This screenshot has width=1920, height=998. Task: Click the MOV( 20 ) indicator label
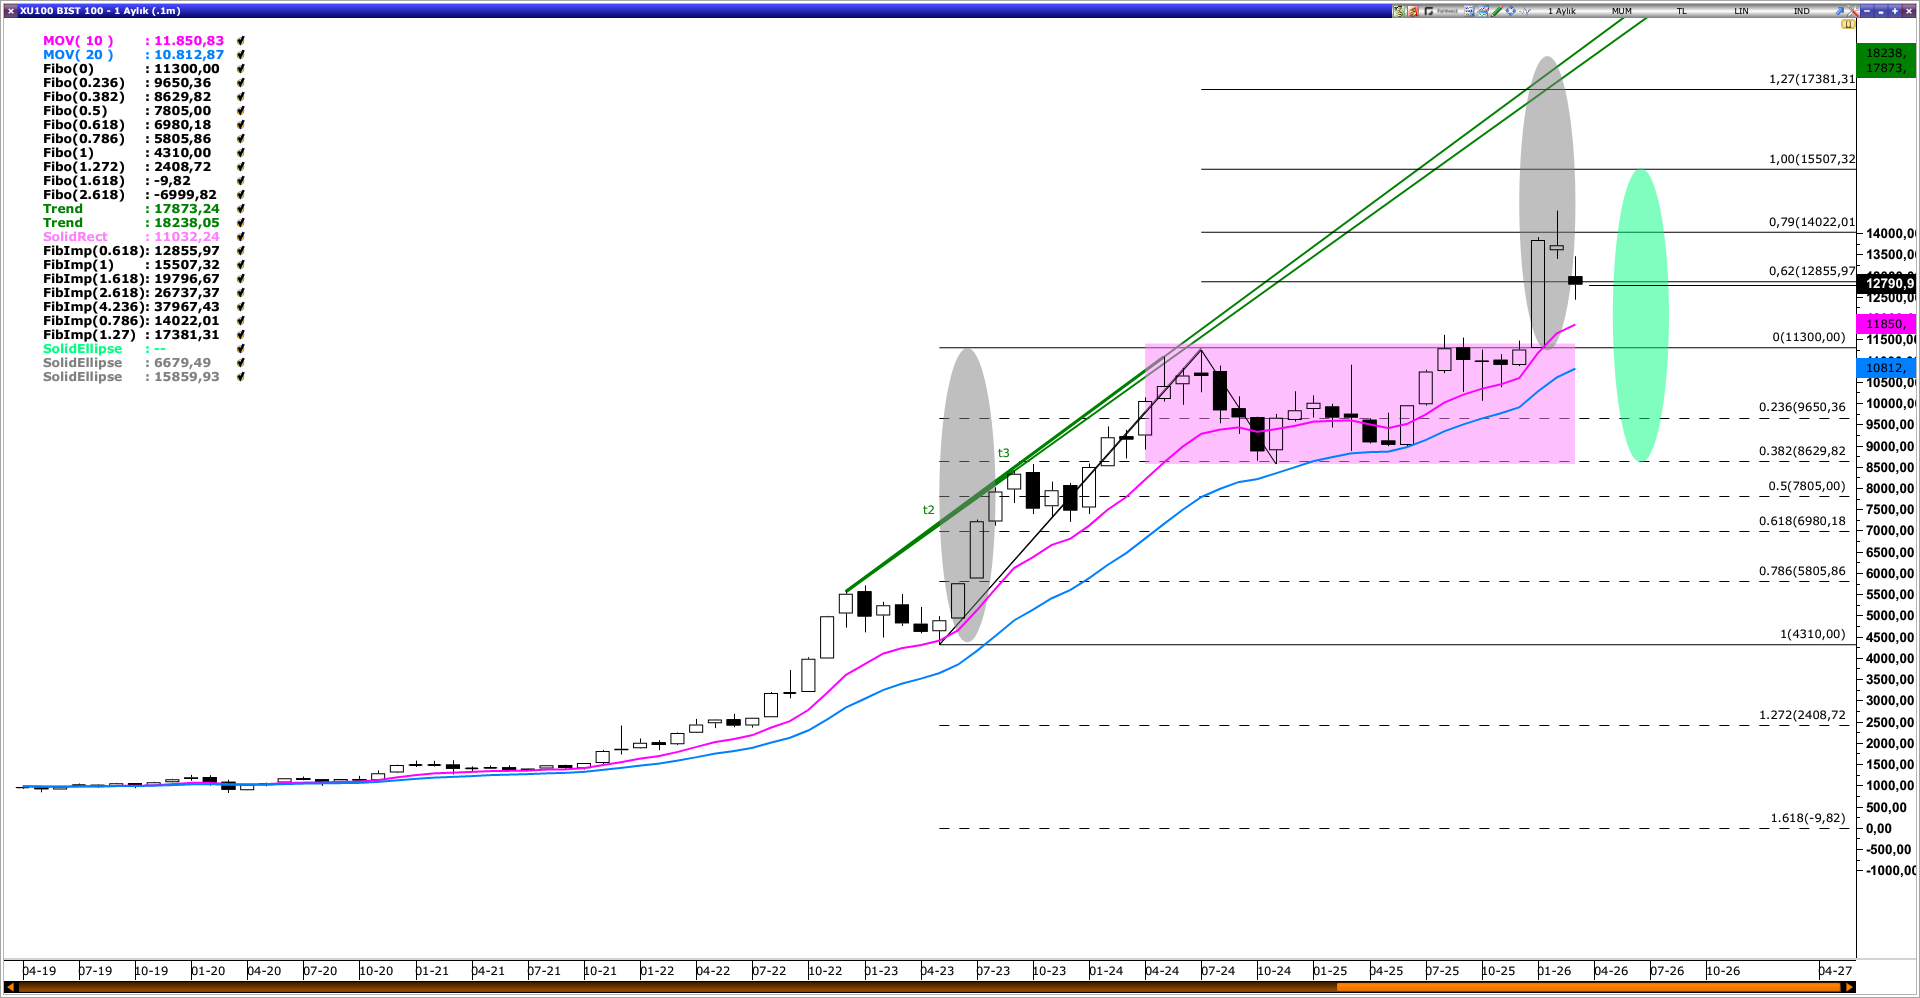[x=78, y=55]
